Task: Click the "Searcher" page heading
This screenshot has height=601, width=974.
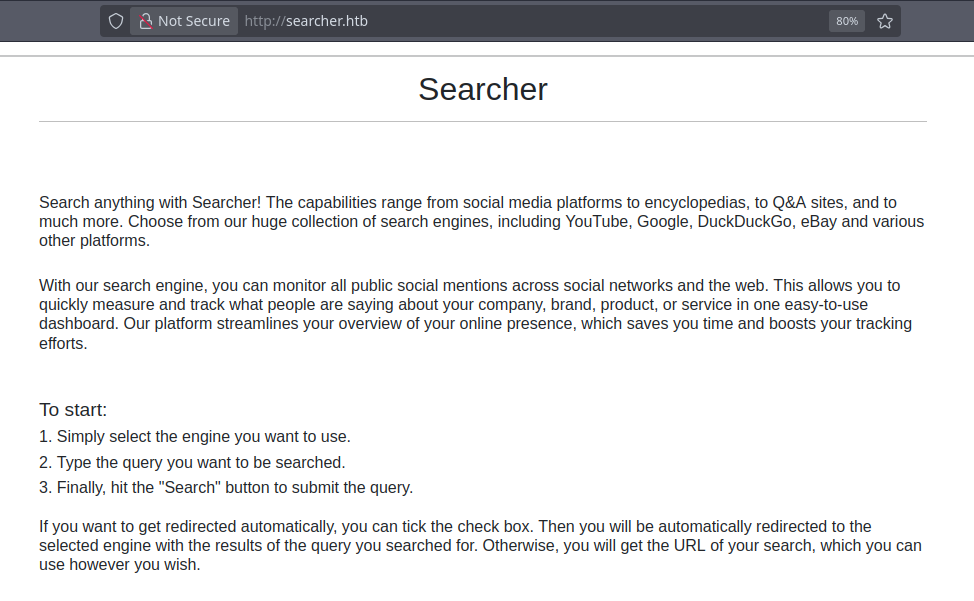Action: coord(482,89)
